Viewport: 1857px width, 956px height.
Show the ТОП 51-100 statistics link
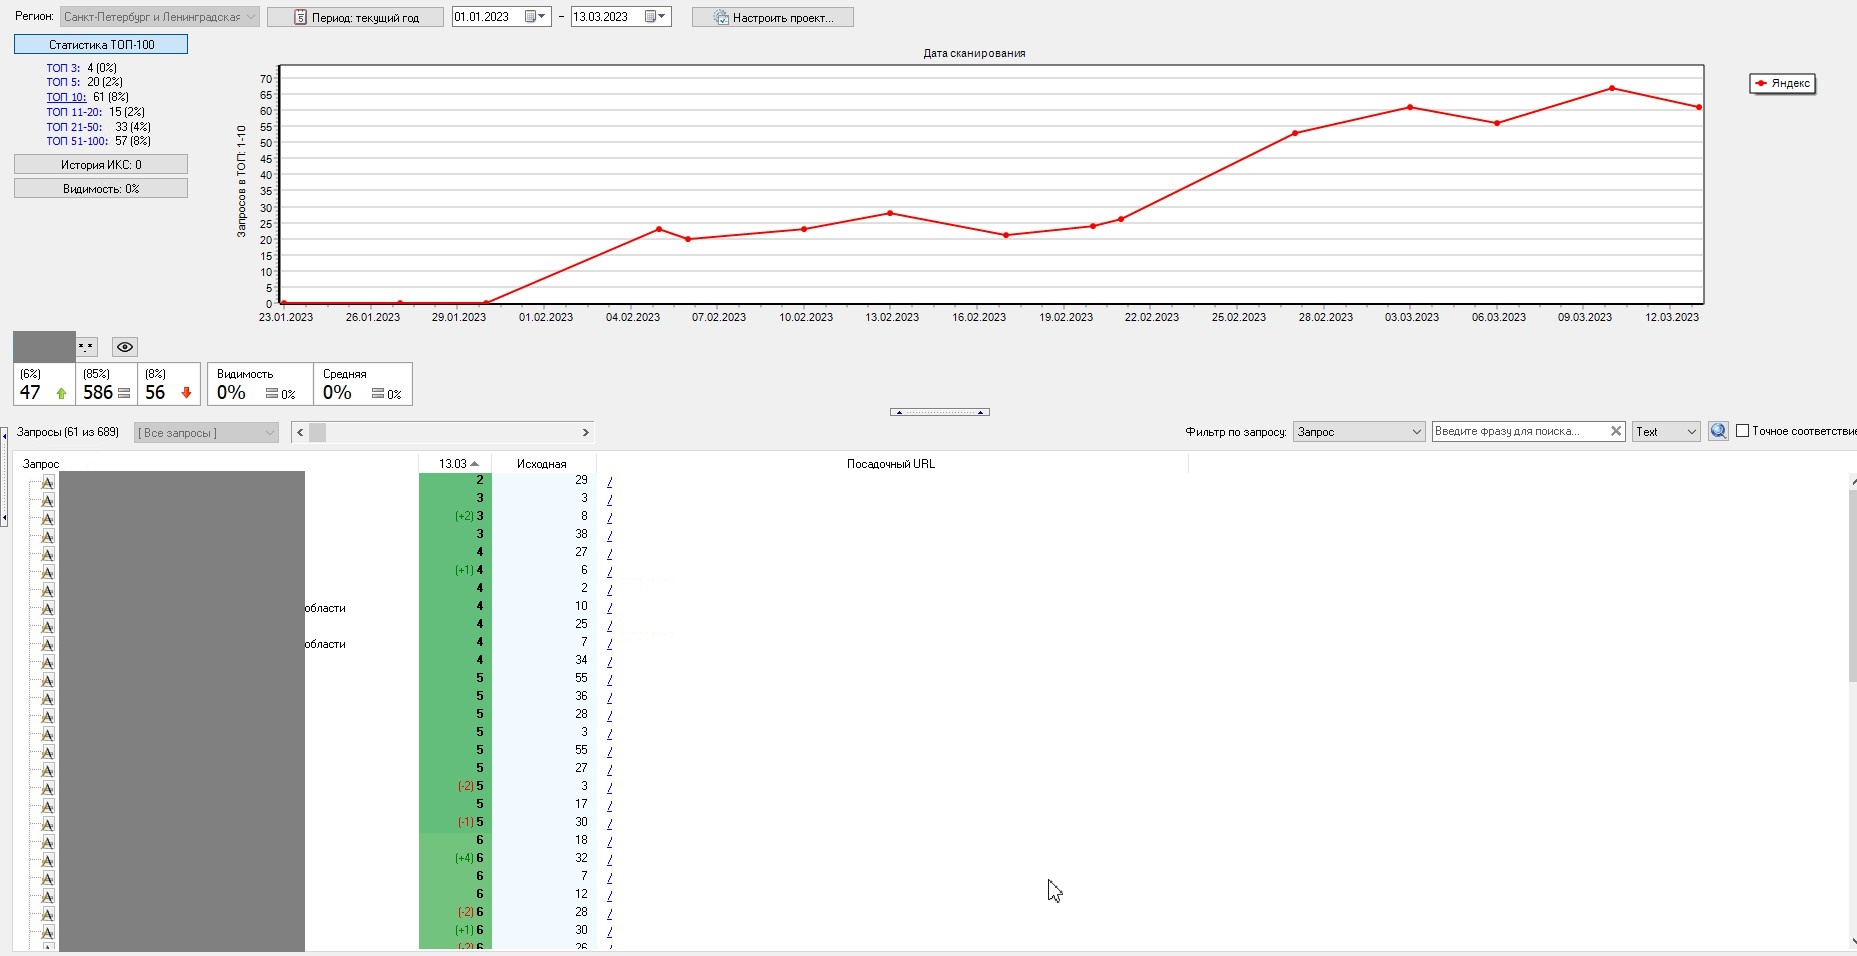pos(77,141)
